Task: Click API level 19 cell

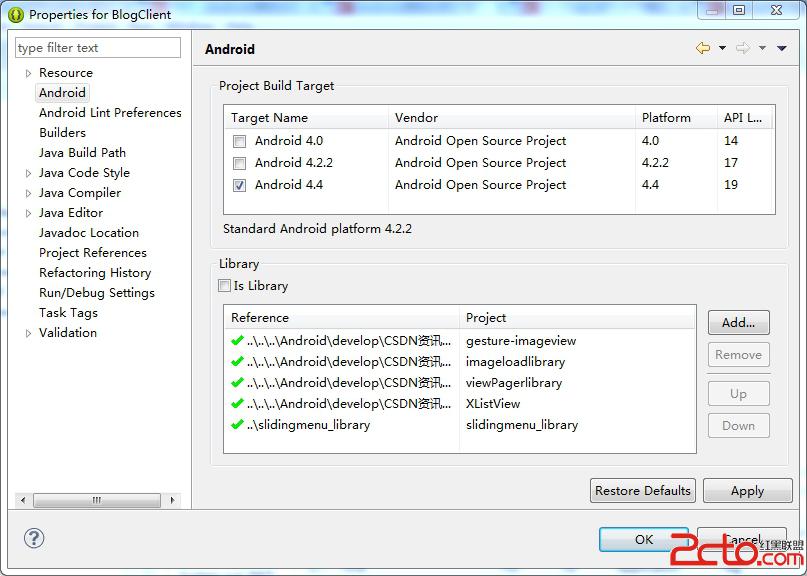Action: click(x=731, y=185)
